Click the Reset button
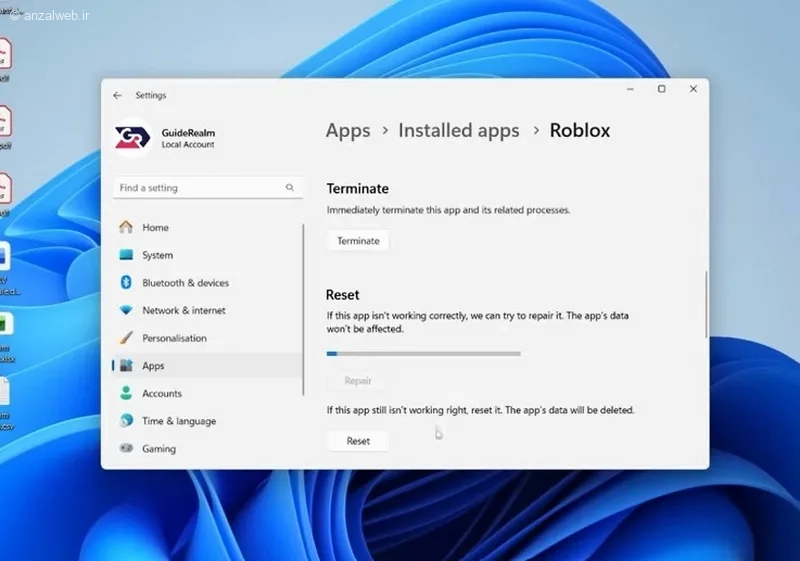 358,441
